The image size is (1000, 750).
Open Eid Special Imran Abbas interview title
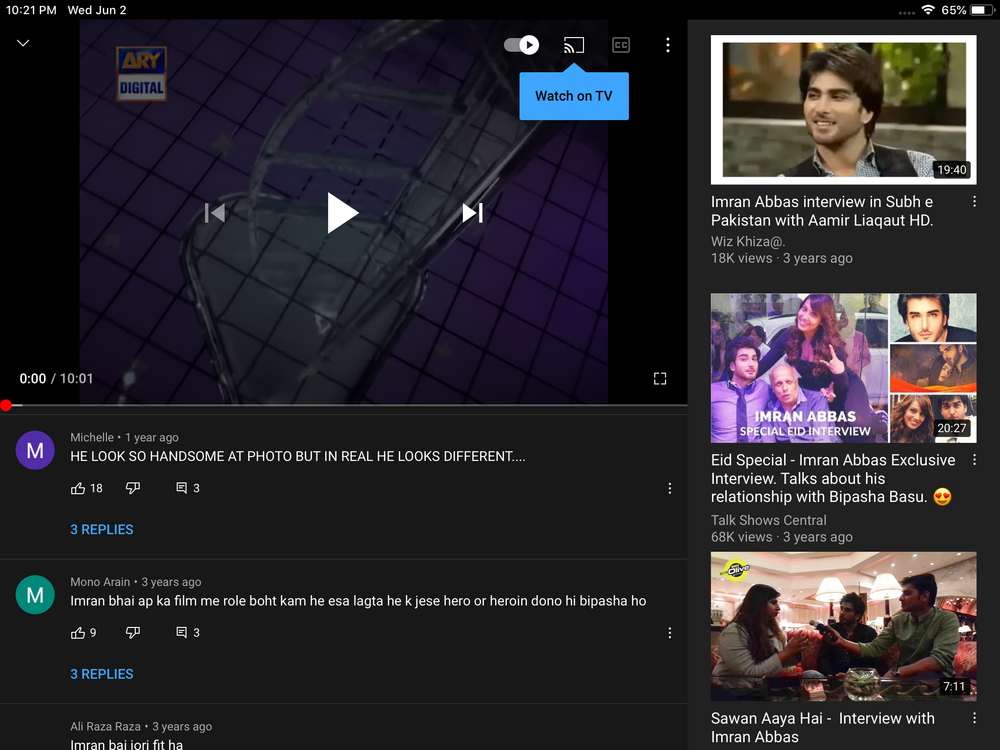coord(833,478)
